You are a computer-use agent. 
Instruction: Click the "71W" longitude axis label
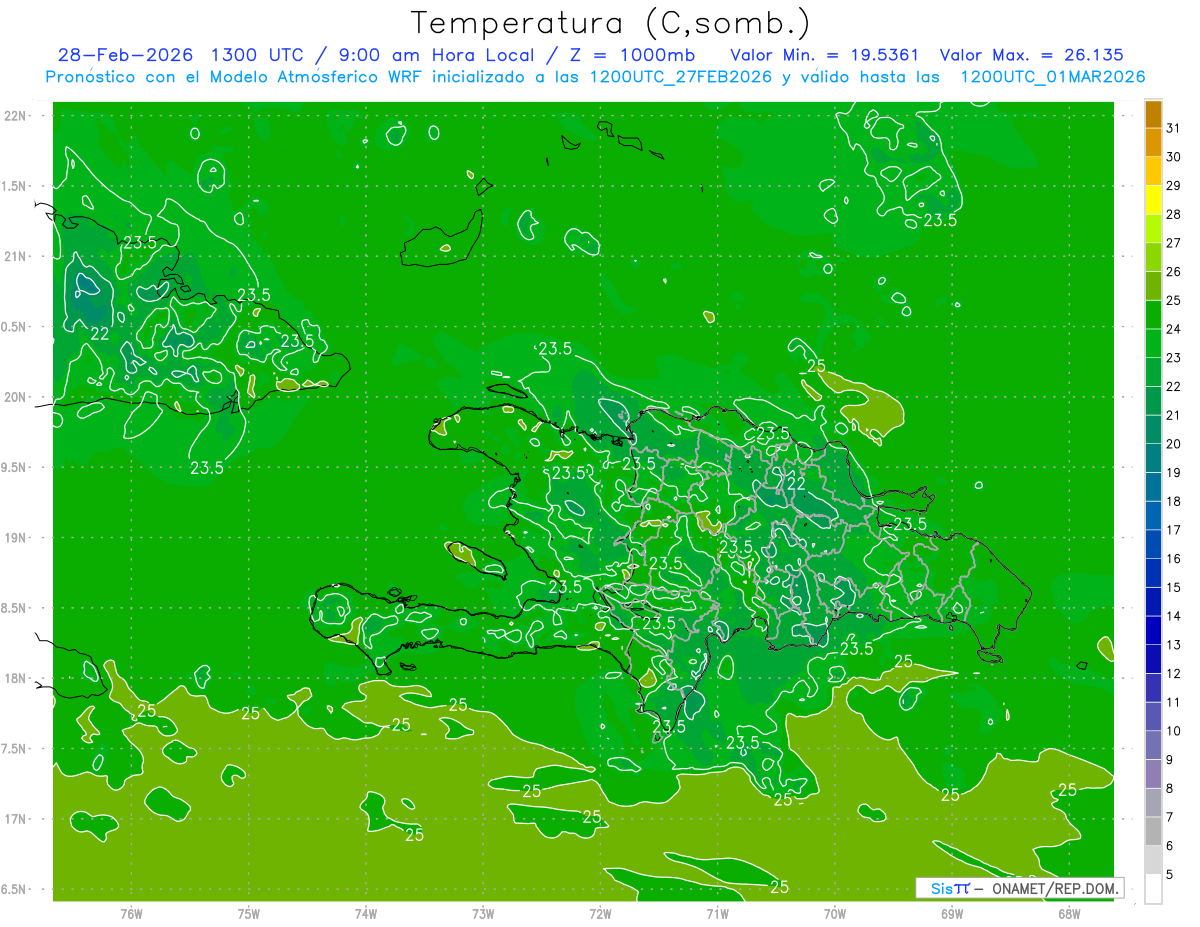[x=717, y=914]
